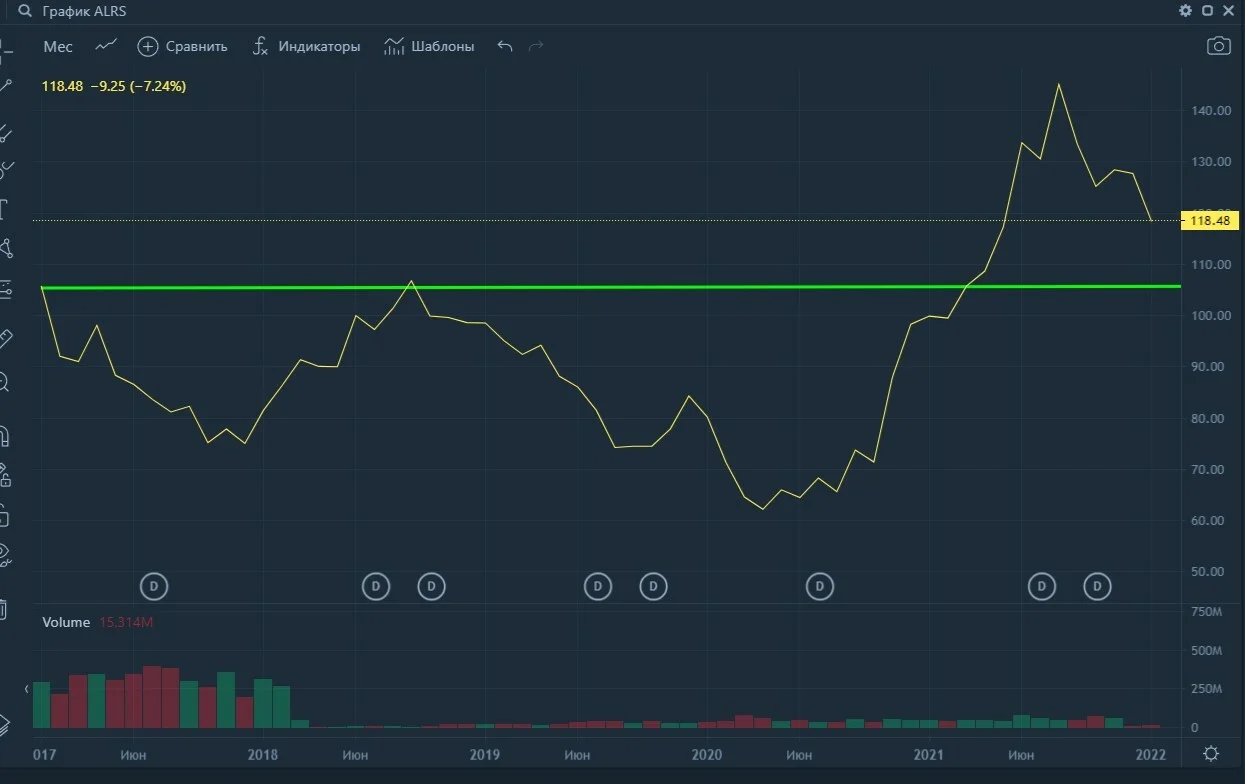Select the trend line drawing tool
This screenshot has width=1245, height=784.
coord(5,88)
